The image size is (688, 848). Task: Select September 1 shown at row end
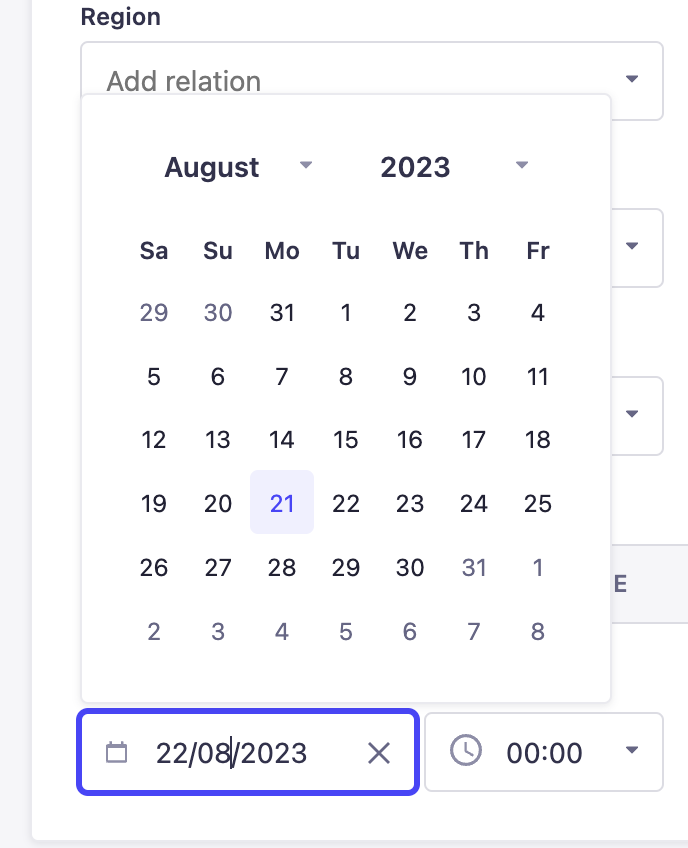tap(538, 567)
